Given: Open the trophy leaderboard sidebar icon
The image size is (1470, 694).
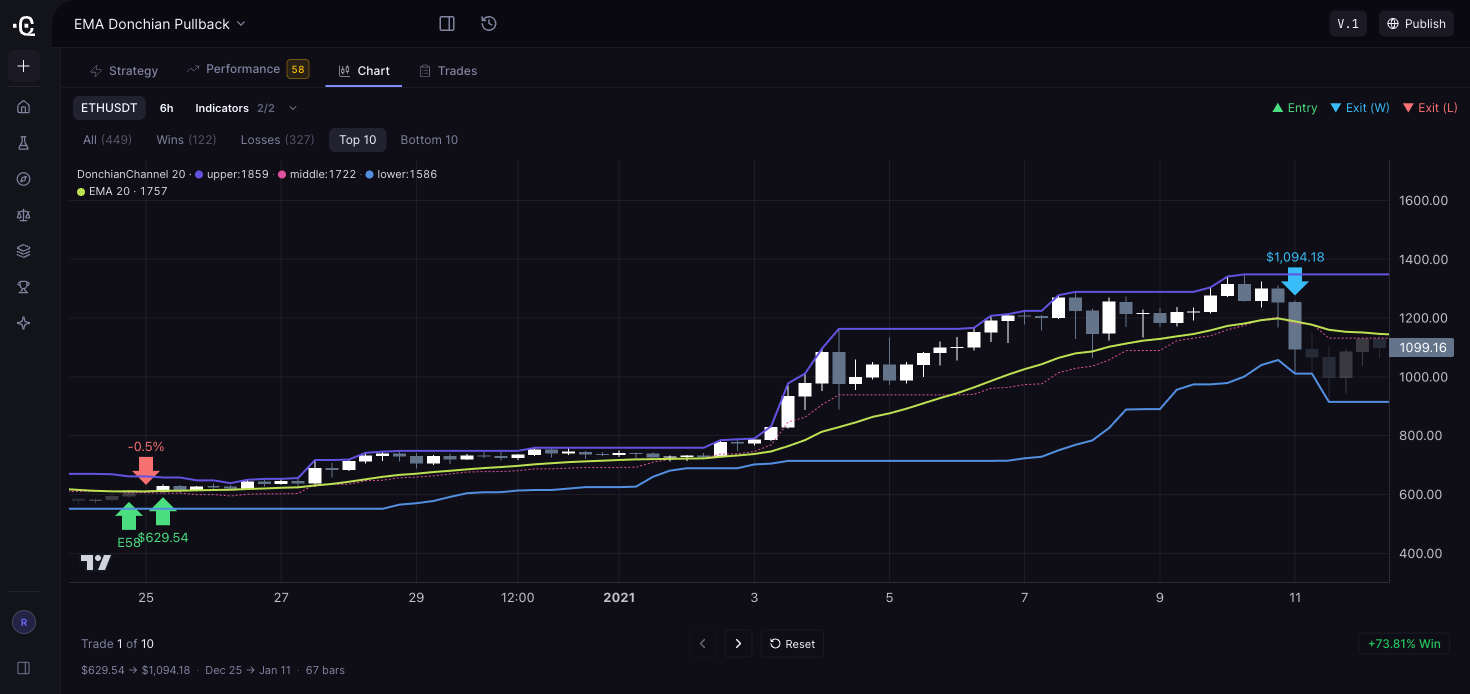Looking at the screenshot, I should coord(24,287).
